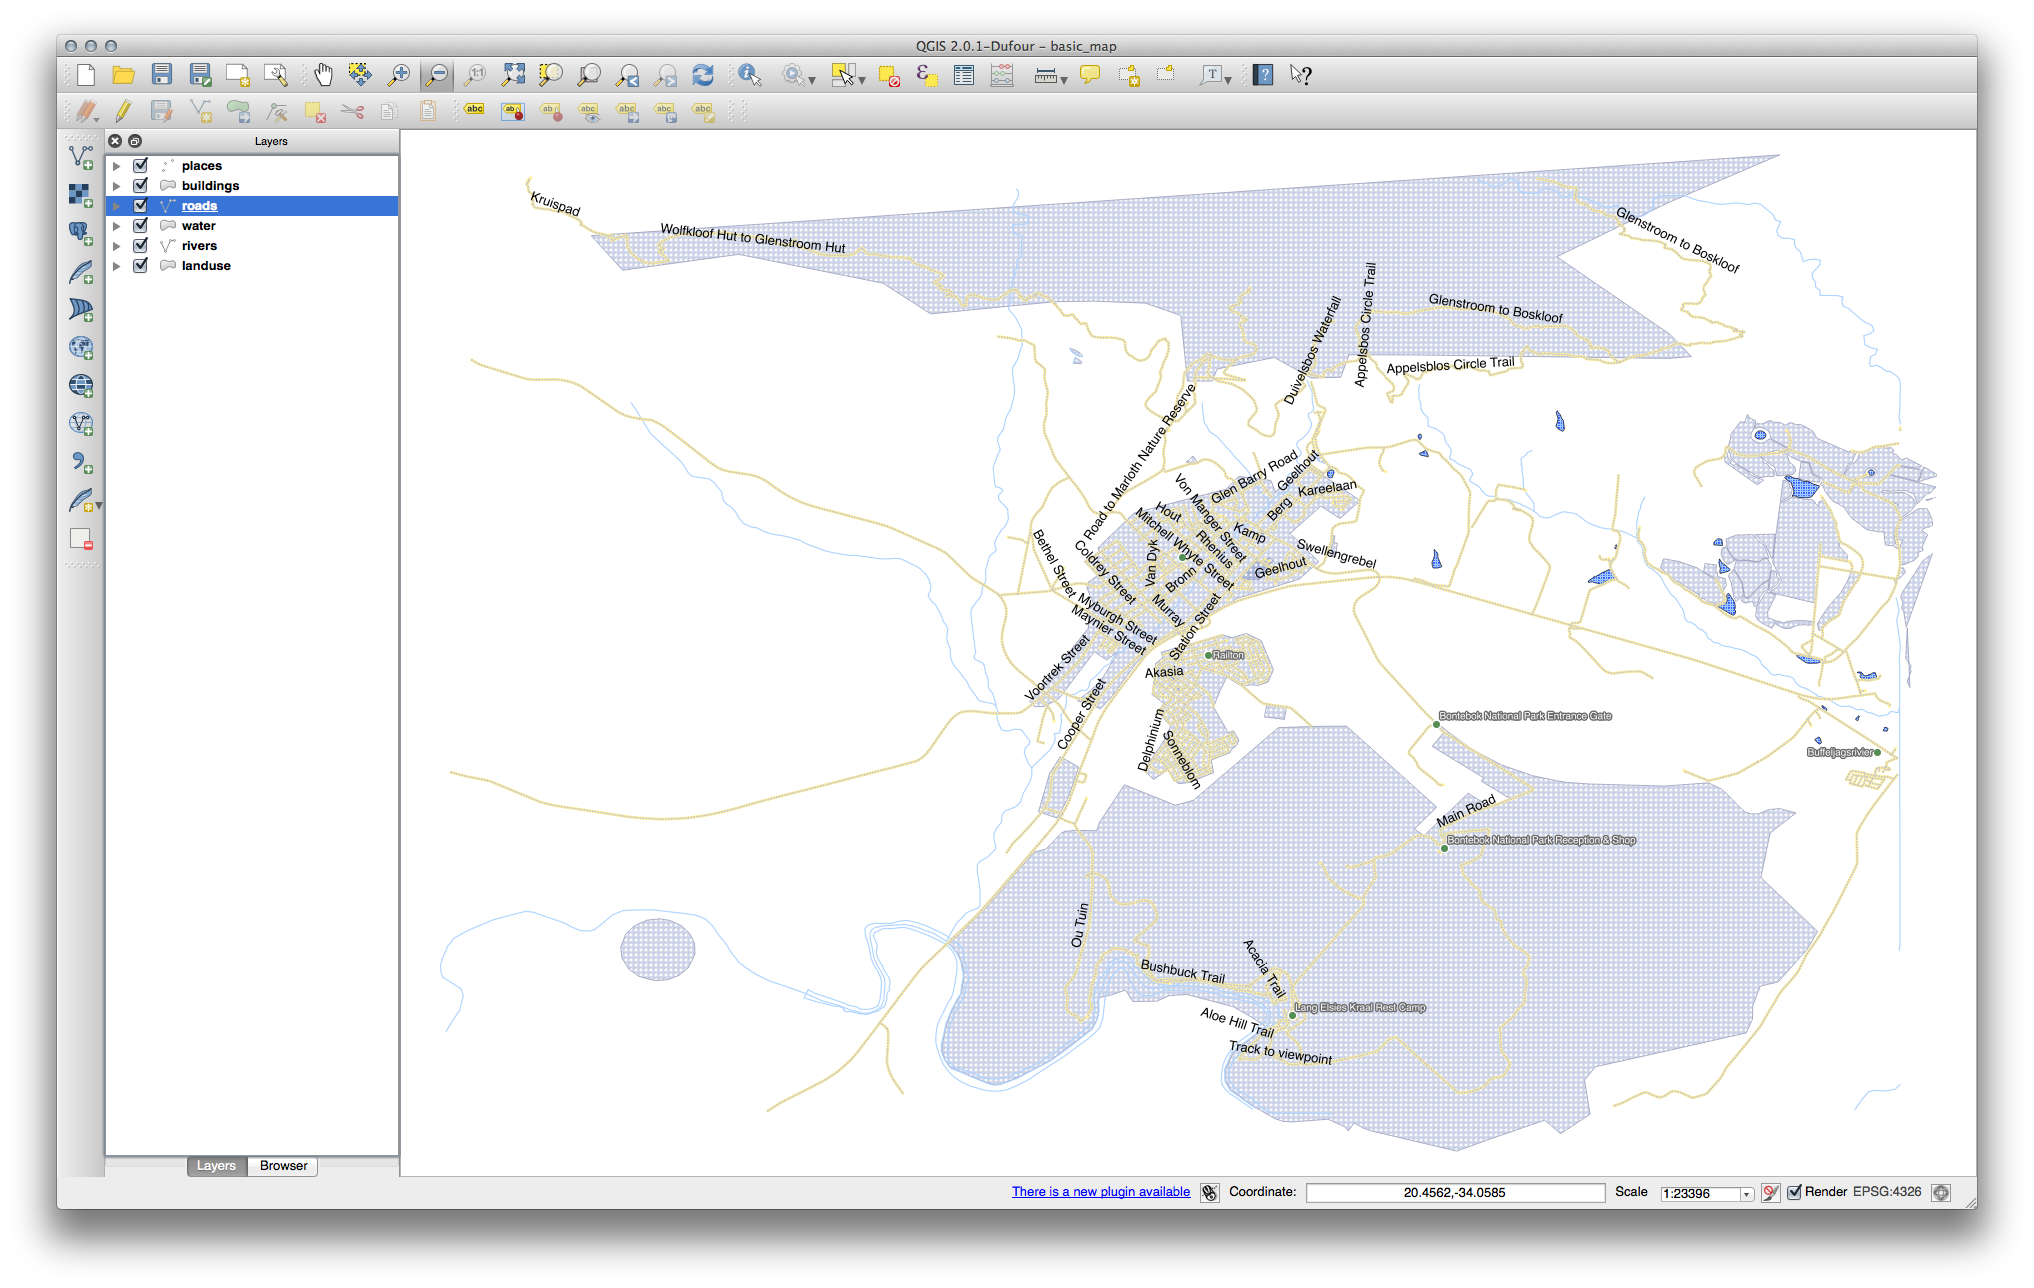
Task: Click the Layer Labeling abc icon
Action: coord(474,110)
